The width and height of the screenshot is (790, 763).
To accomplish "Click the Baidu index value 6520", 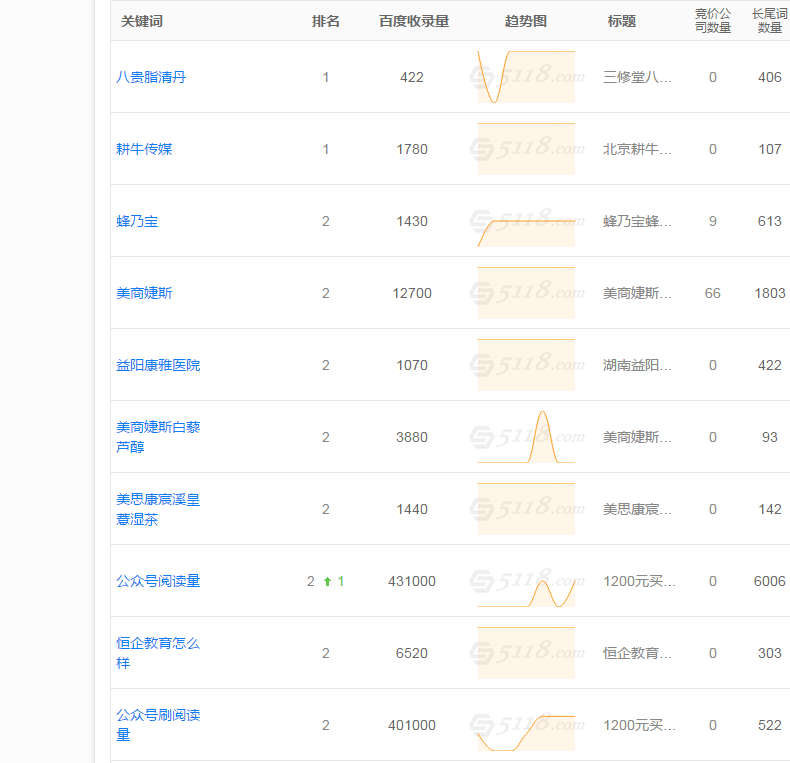I will (x=412, y=653).
